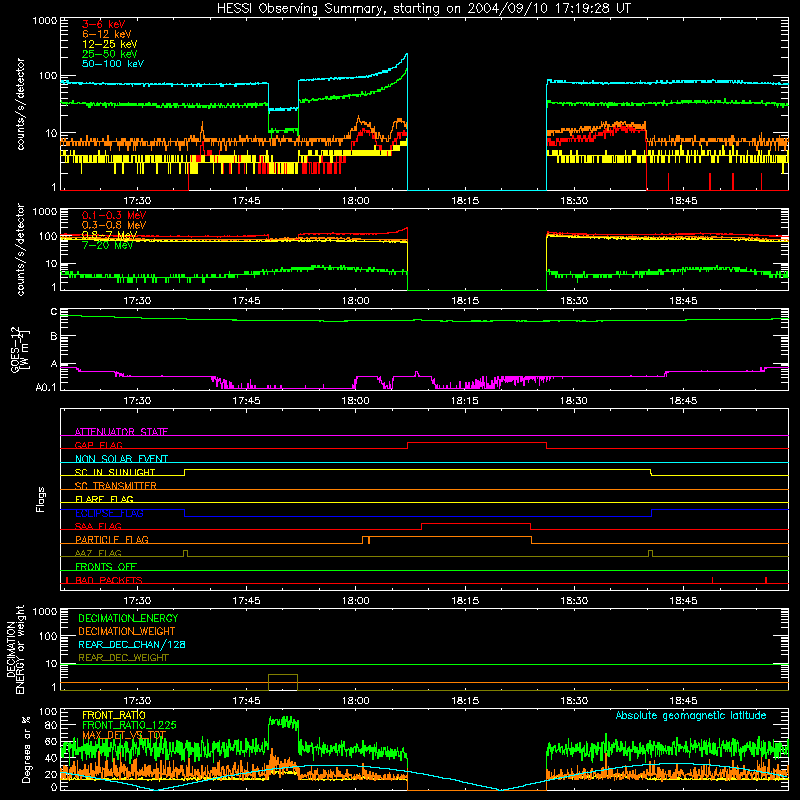Click the 18:00 tick label below GOES-12 panel
800x800 pixels.
point(356,401)
